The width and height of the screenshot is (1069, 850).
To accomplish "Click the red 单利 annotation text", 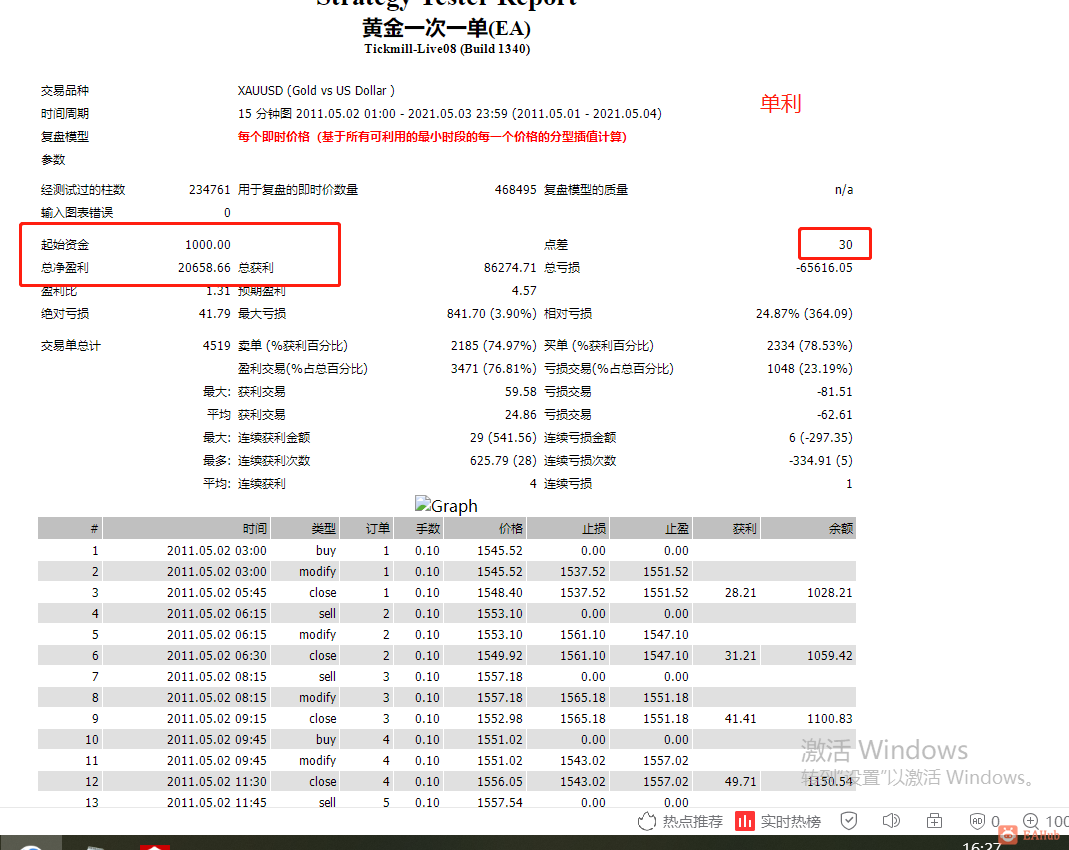I will pyautogui.click(x=781, y=104).
